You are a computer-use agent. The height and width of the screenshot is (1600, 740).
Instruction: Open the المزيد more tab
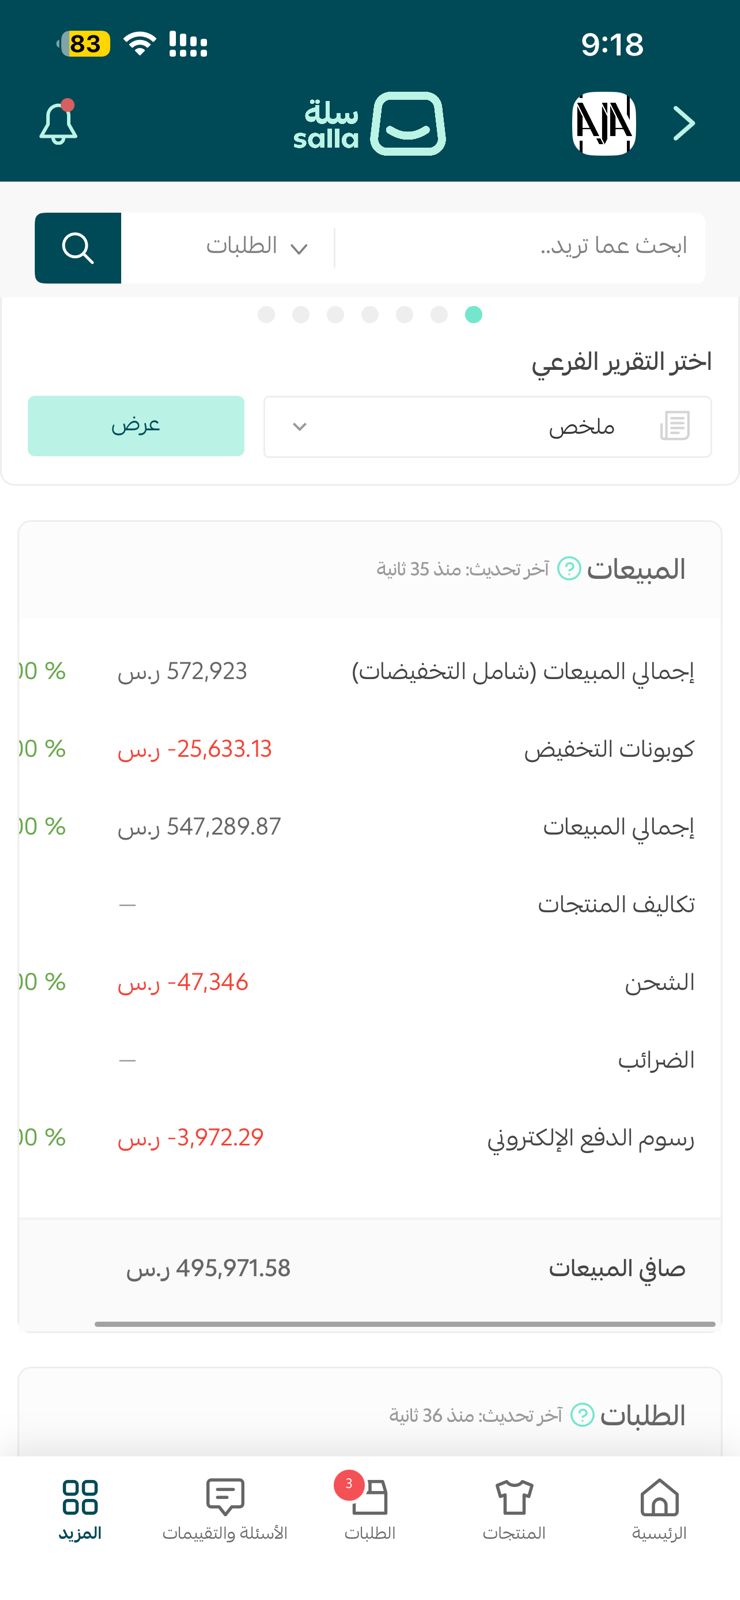80,1509
